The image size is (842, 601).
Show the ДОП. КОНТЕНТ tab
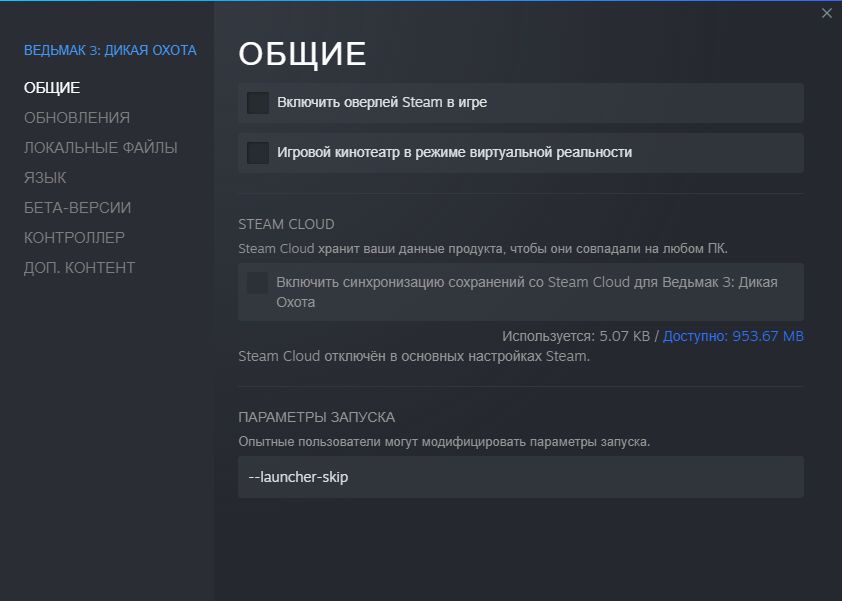[x=80, y=268]
